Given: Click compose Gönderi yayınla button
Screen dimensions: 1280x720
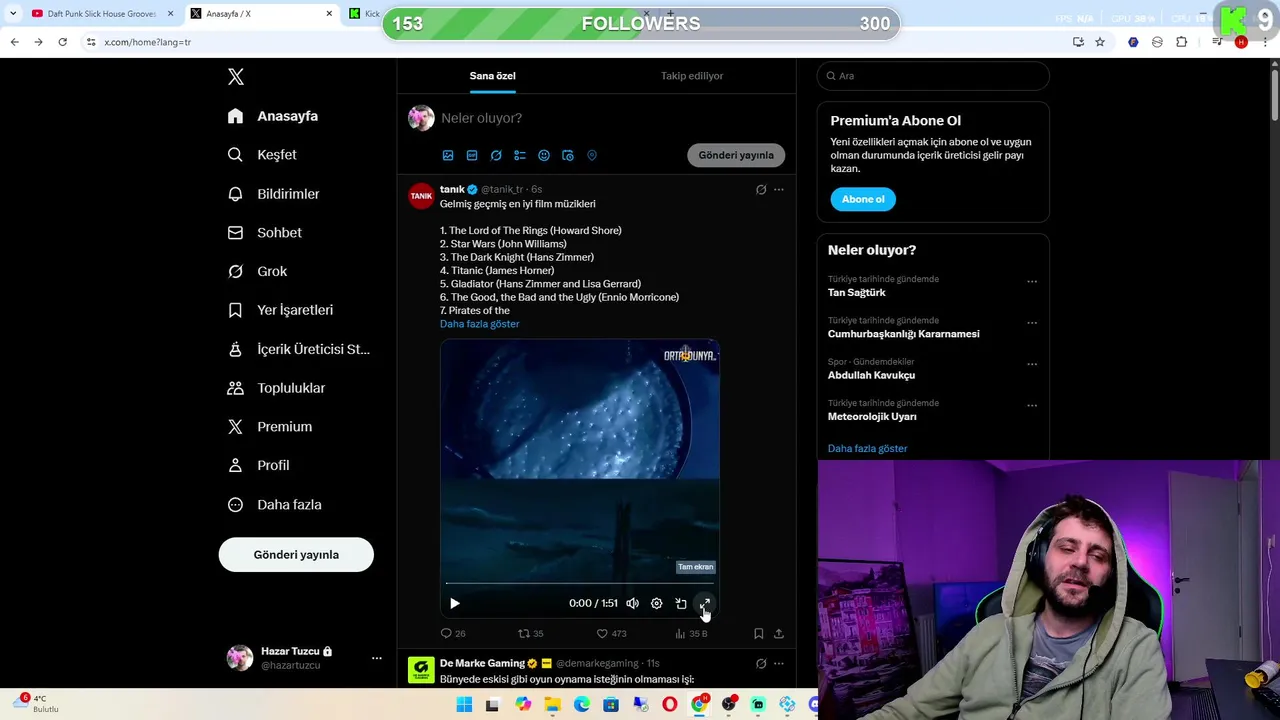Looking at the screenshot, I should coord(736,155).
